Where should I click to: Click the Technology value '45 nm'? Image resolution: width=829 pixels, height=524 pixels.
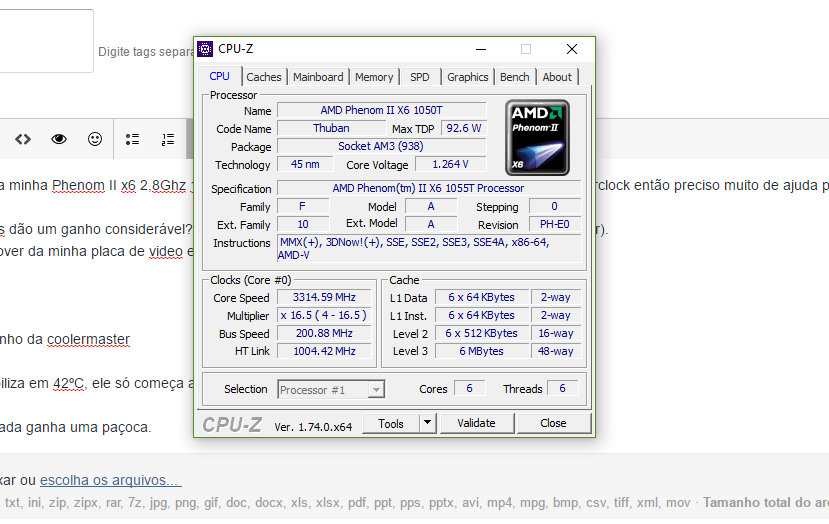coord(305,164)
